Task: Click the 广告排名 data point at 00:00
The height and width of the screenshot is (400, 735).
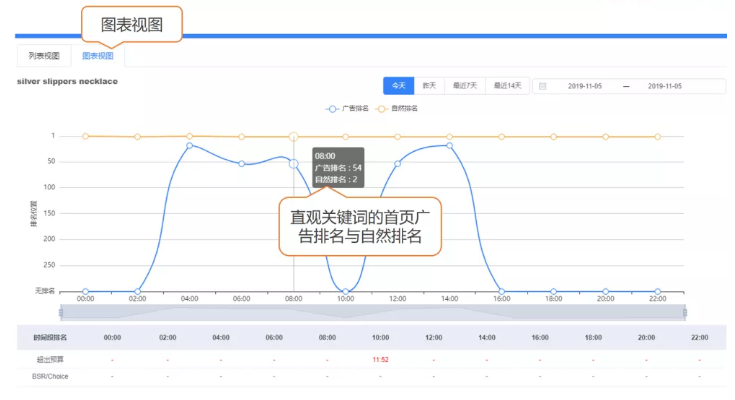Action: [85, 291]
